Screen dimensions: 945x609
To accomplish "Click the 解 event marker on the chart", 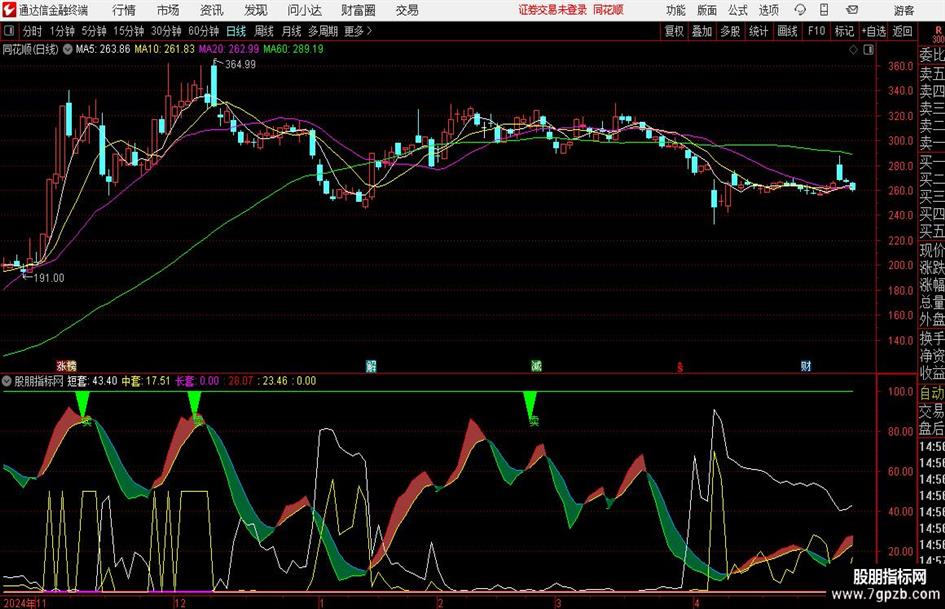I will 371,365.
